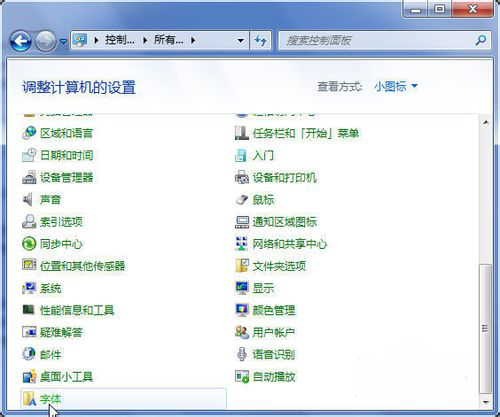Open recent pages dropdown beside forward button
Screen dimensions: 500x417
coord(63,41)
